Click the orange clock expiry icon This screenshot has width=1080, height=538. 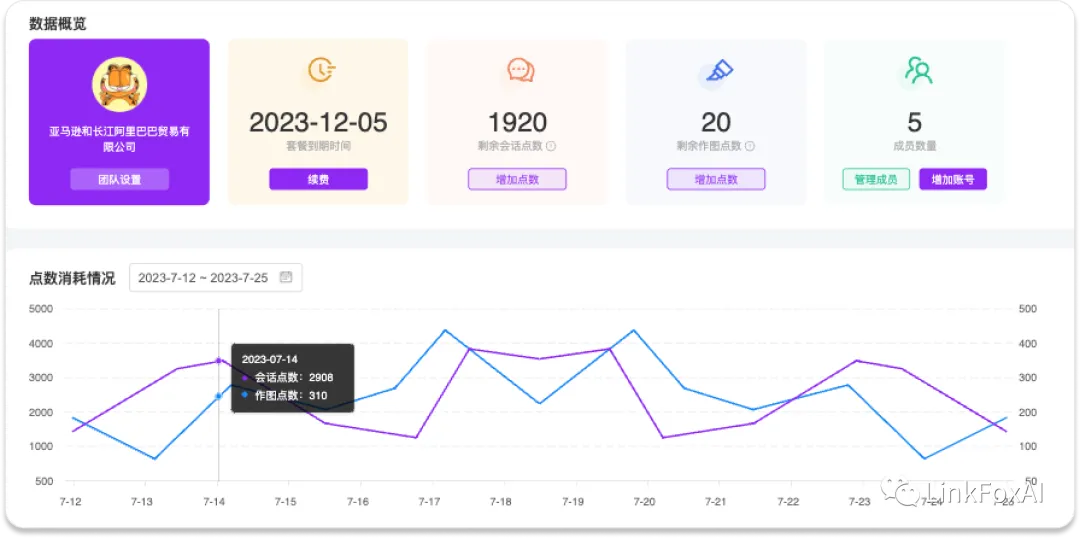click(321, 70)
